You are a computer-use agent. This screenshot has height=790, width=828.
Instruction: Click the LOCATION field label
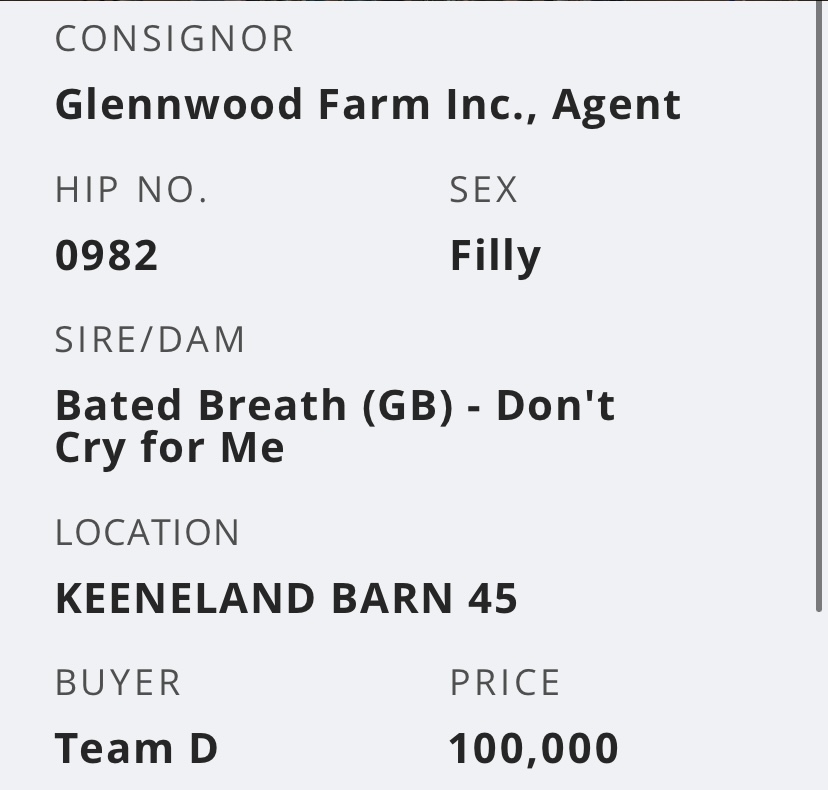147,533
